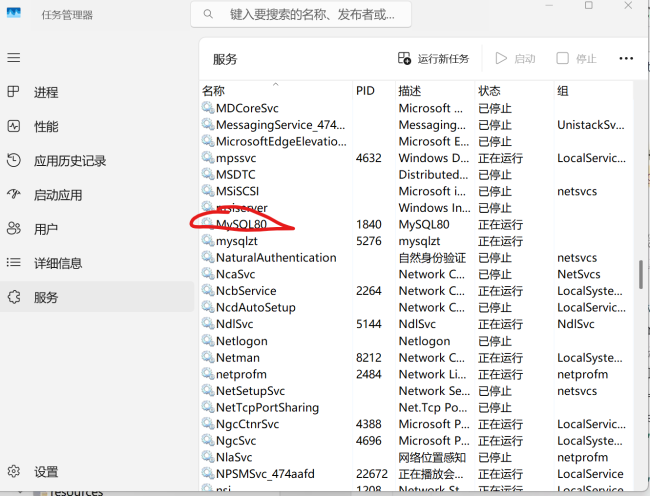
Task: Select the mpssvc service row
Action: (x=416, y=158)
